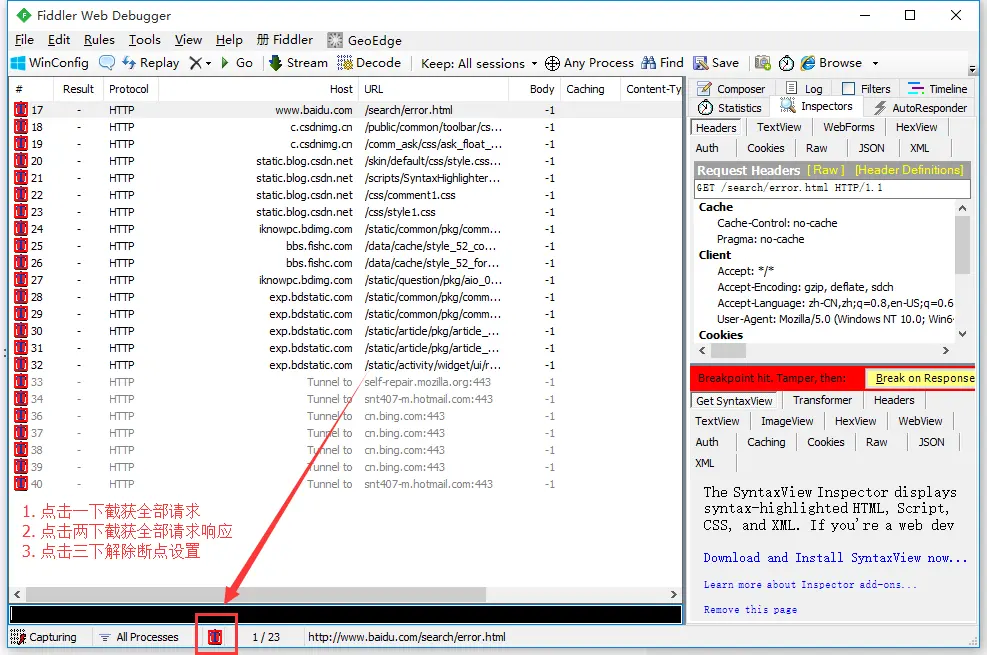Image resolution: width=987 pixels, height=655 pixels.
Task: Switch to the AutoResponder tab
Action: (x=920, y=108)
